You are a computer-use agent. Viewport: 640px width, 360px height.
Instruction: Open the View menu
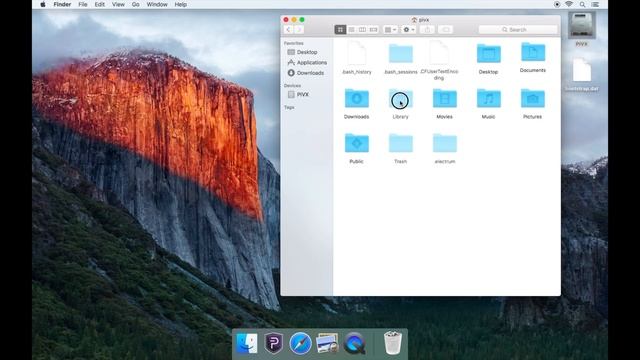tap(118, 4)
